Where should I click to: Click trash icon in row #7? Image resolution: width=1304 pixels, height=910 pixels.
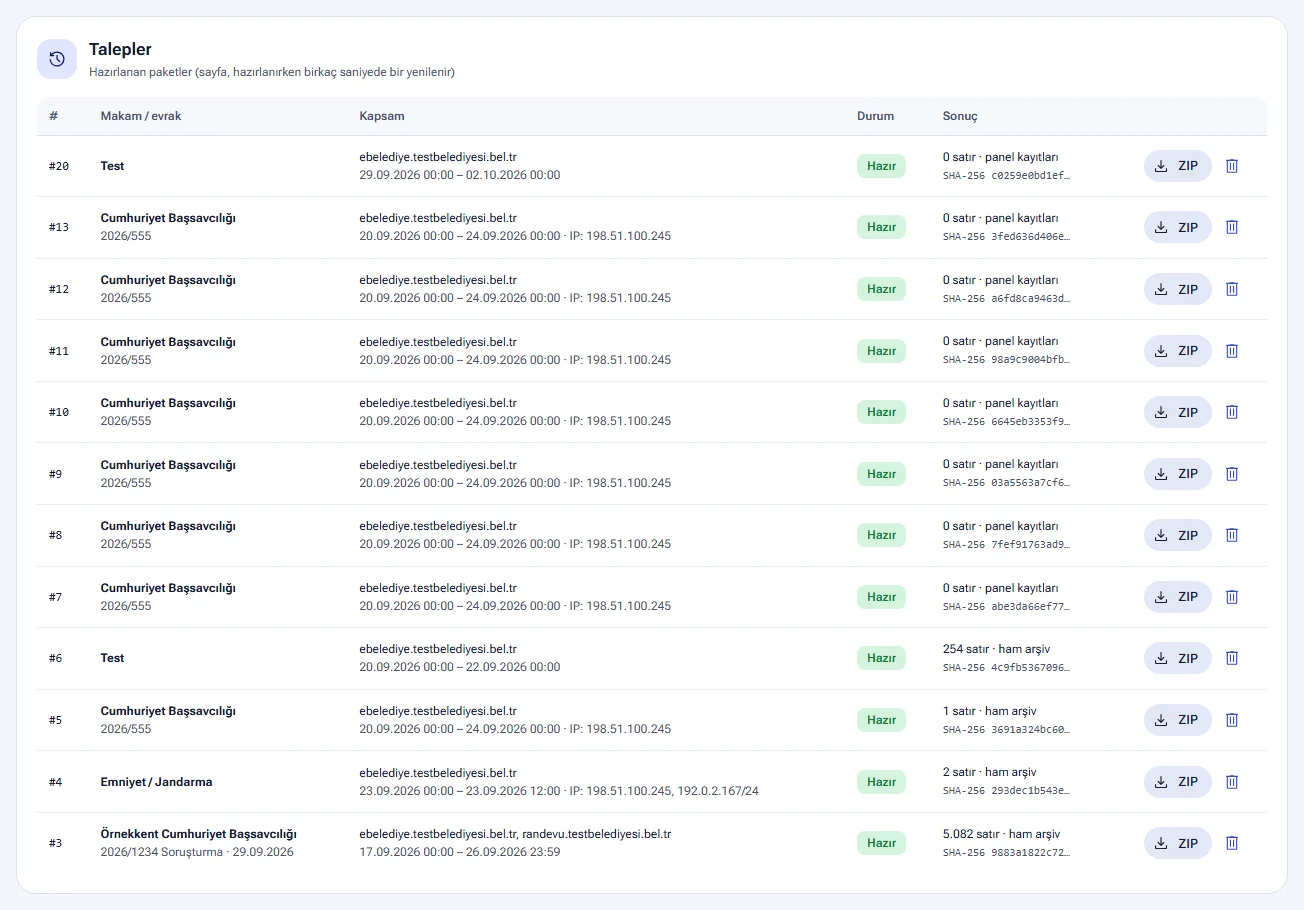pyautogui.click(x=1232, y=597)
